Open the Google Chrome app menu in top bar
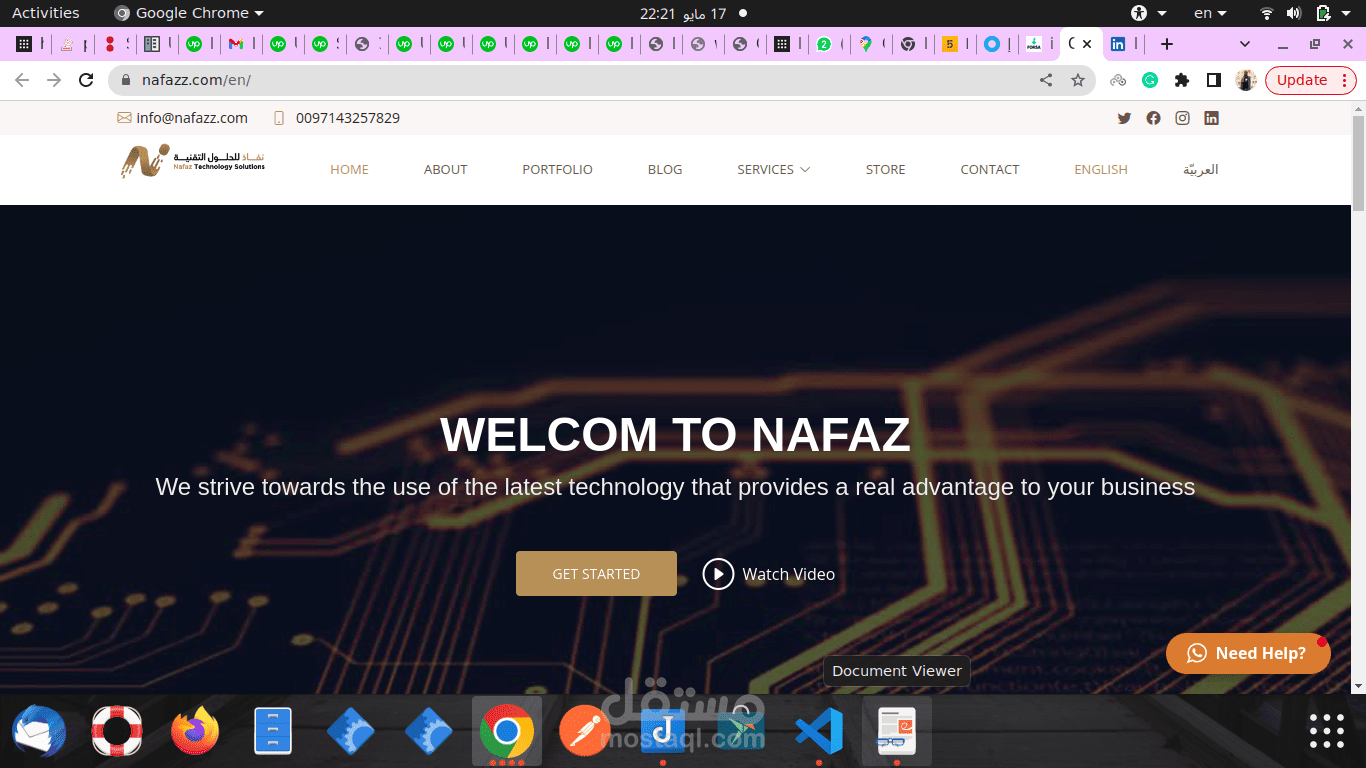This screenshot has height=768, width=1366. point(189,13)
